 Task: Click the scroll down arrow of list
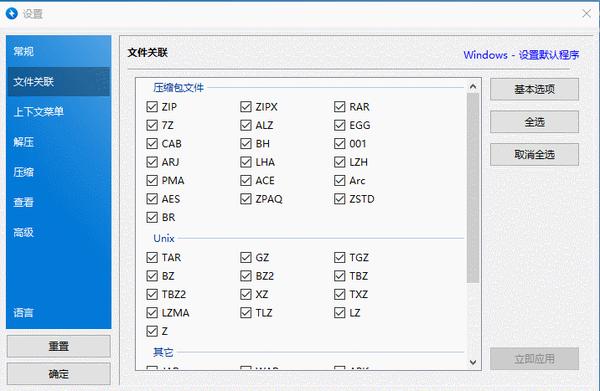473,362
